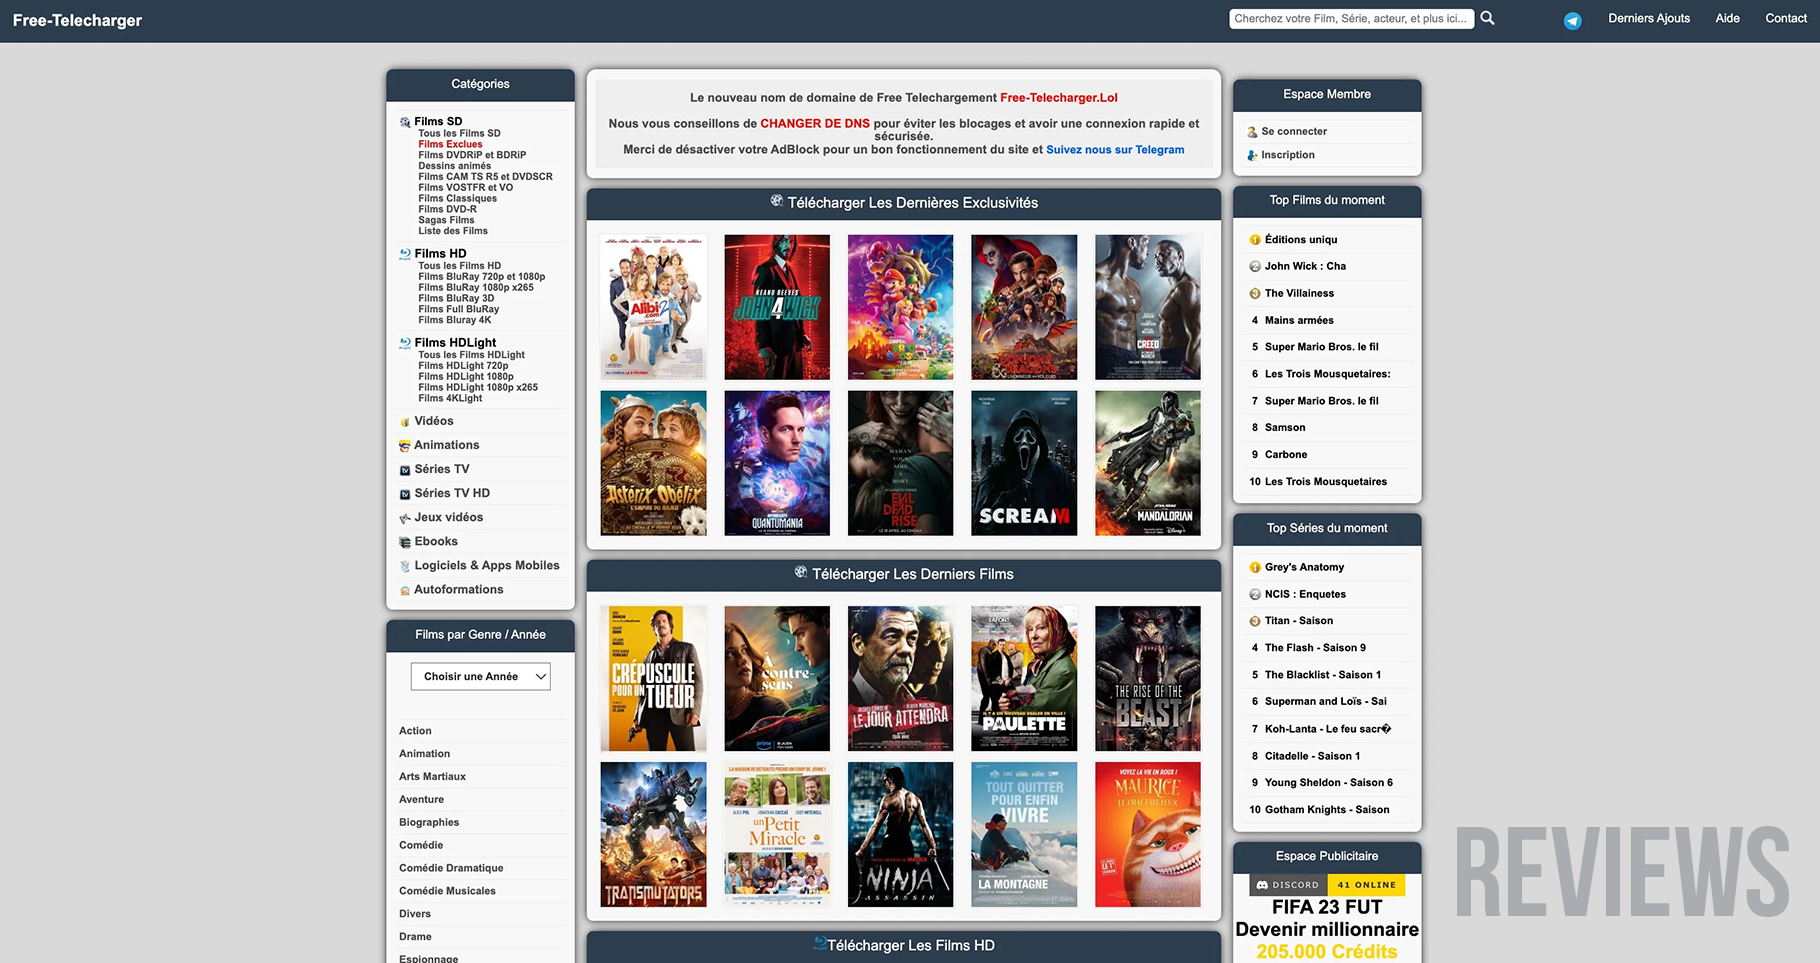The height and width of the screenshot is (963, 1820).
Task: Select Samson in Top Films list
Action: [x=1285, y=428]
